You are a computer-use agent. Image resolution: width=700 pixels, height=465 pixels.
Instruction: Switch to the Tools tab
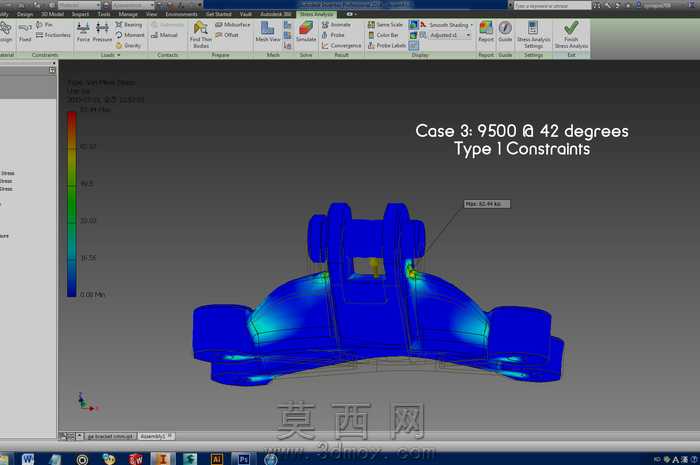click(104, 14)
